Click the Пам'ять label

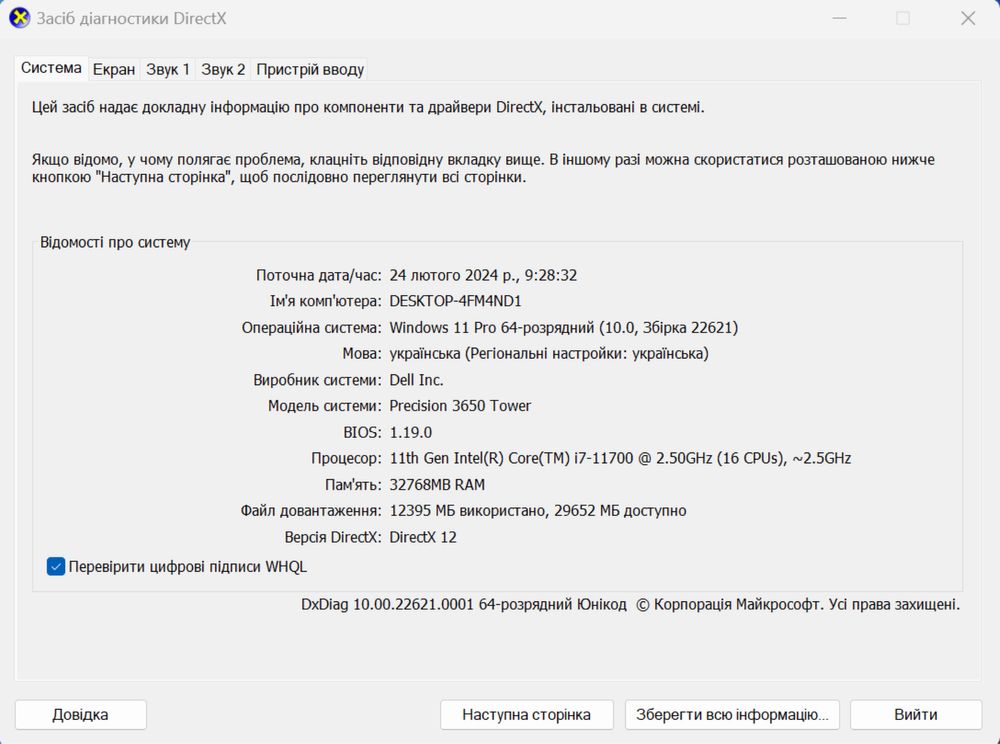(x=353, y=485)
